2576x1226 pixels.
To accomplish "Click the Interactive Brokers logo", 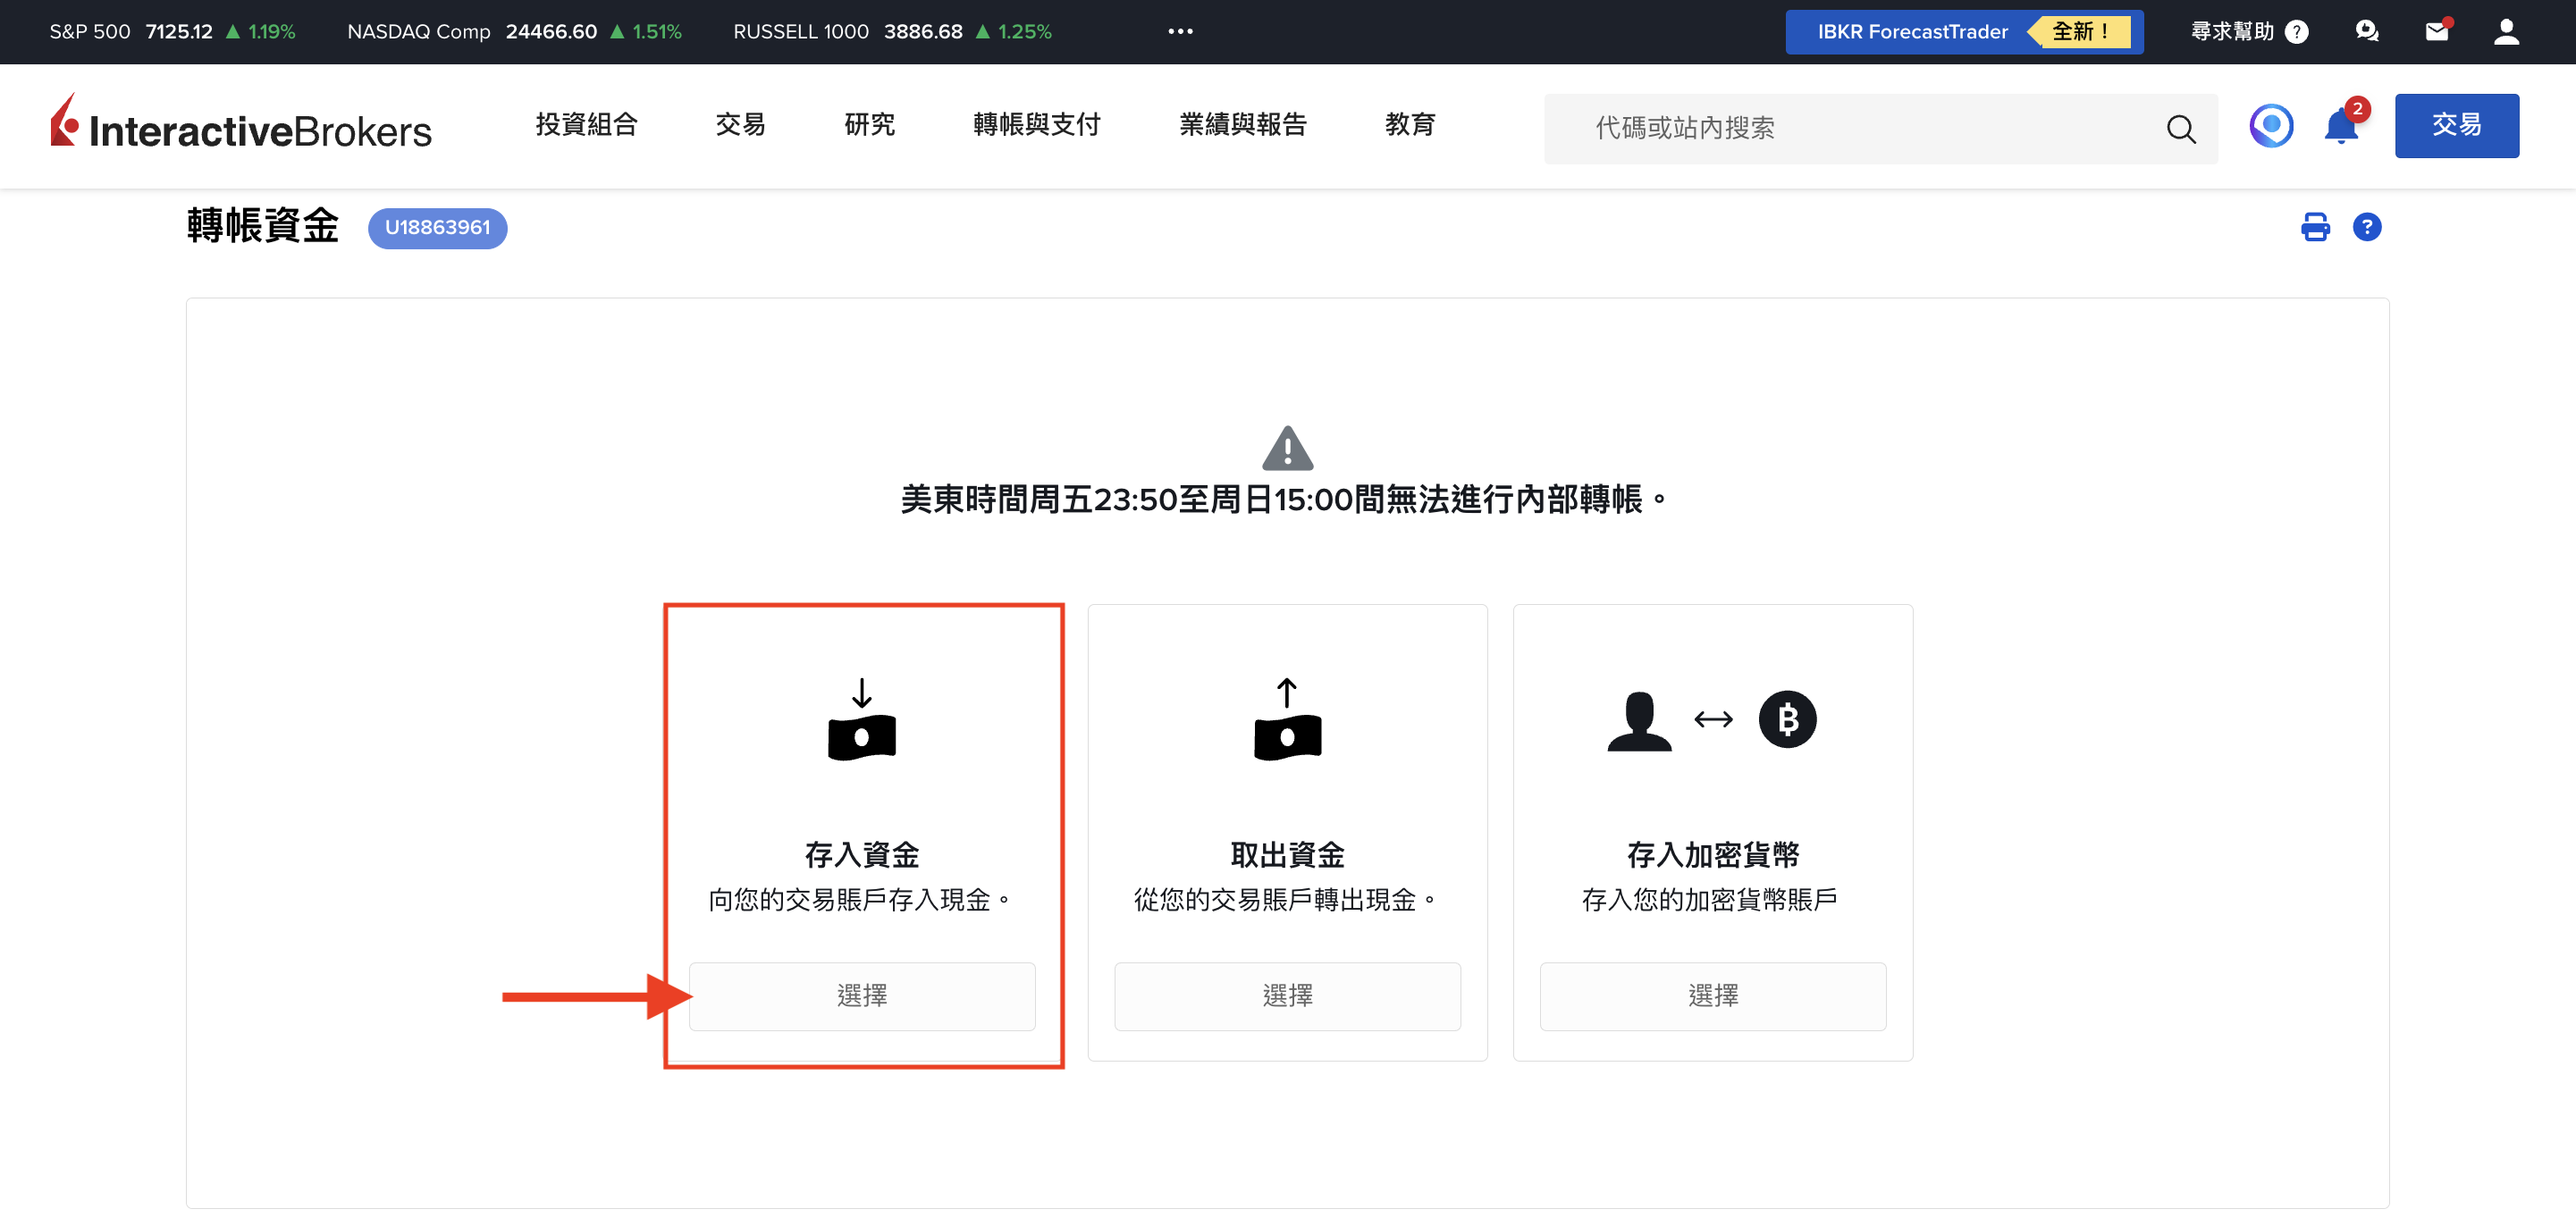I will click(241, 125).
